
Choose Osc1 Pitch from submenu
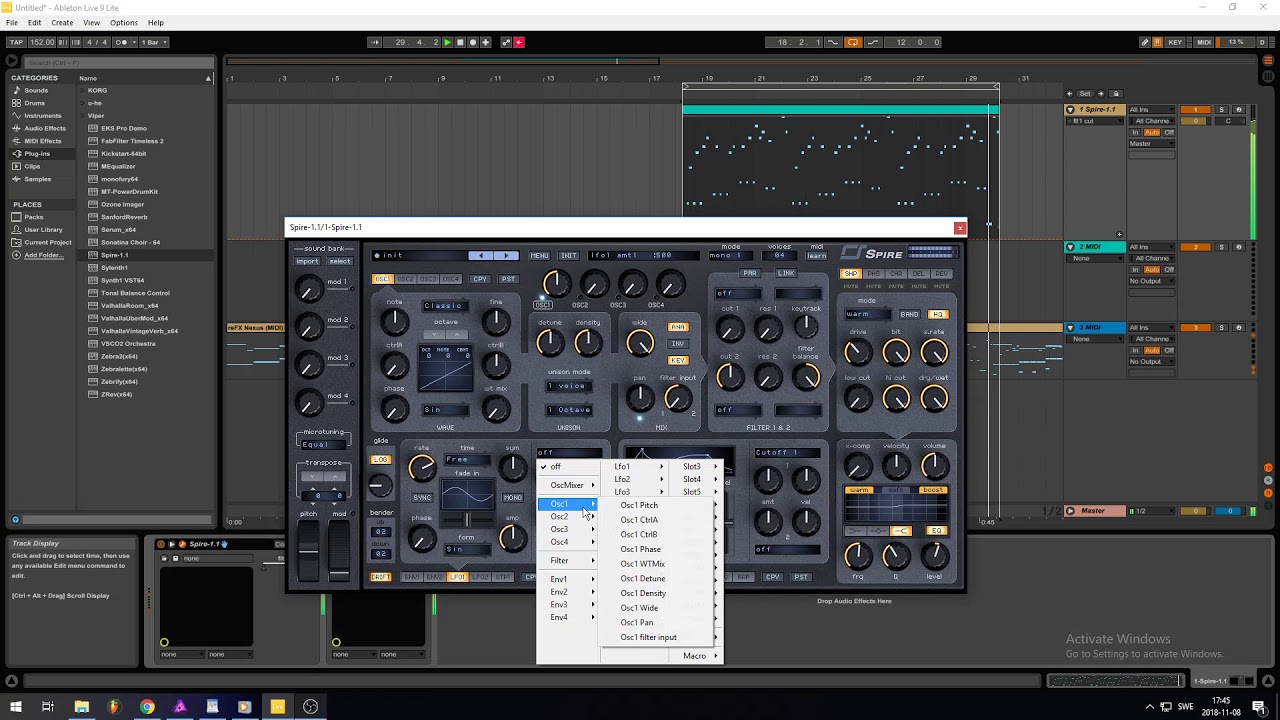tap(639, 505)
